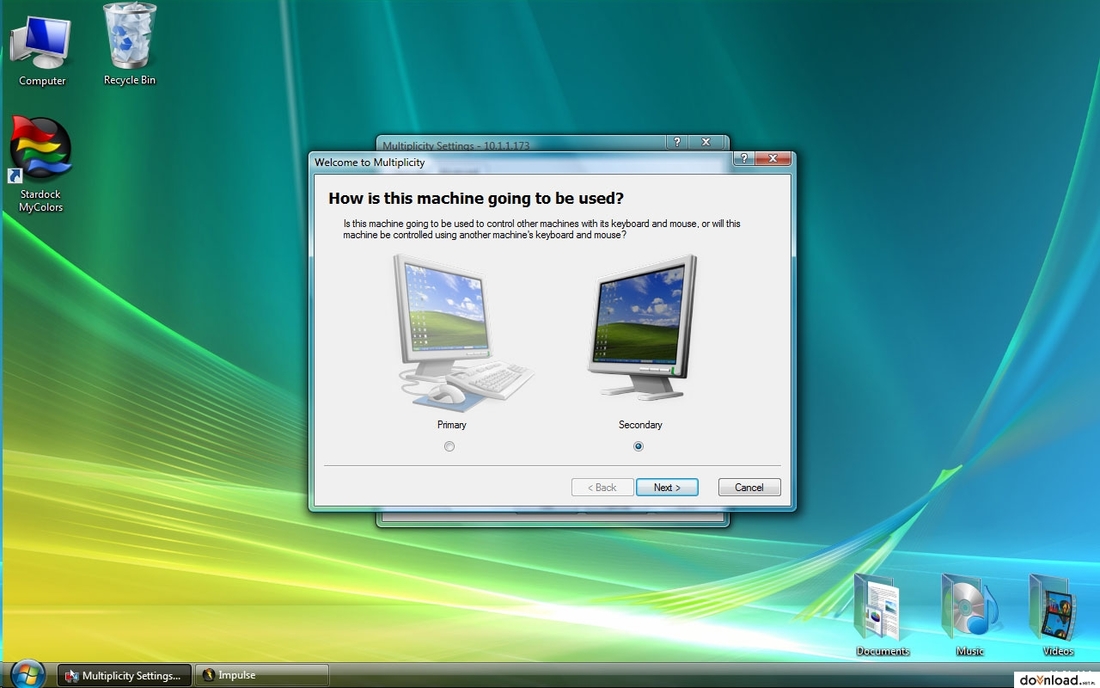Screen dimensions: 1100x688
Task: Click the Windows Start orb
Action: tap(28, 674)
